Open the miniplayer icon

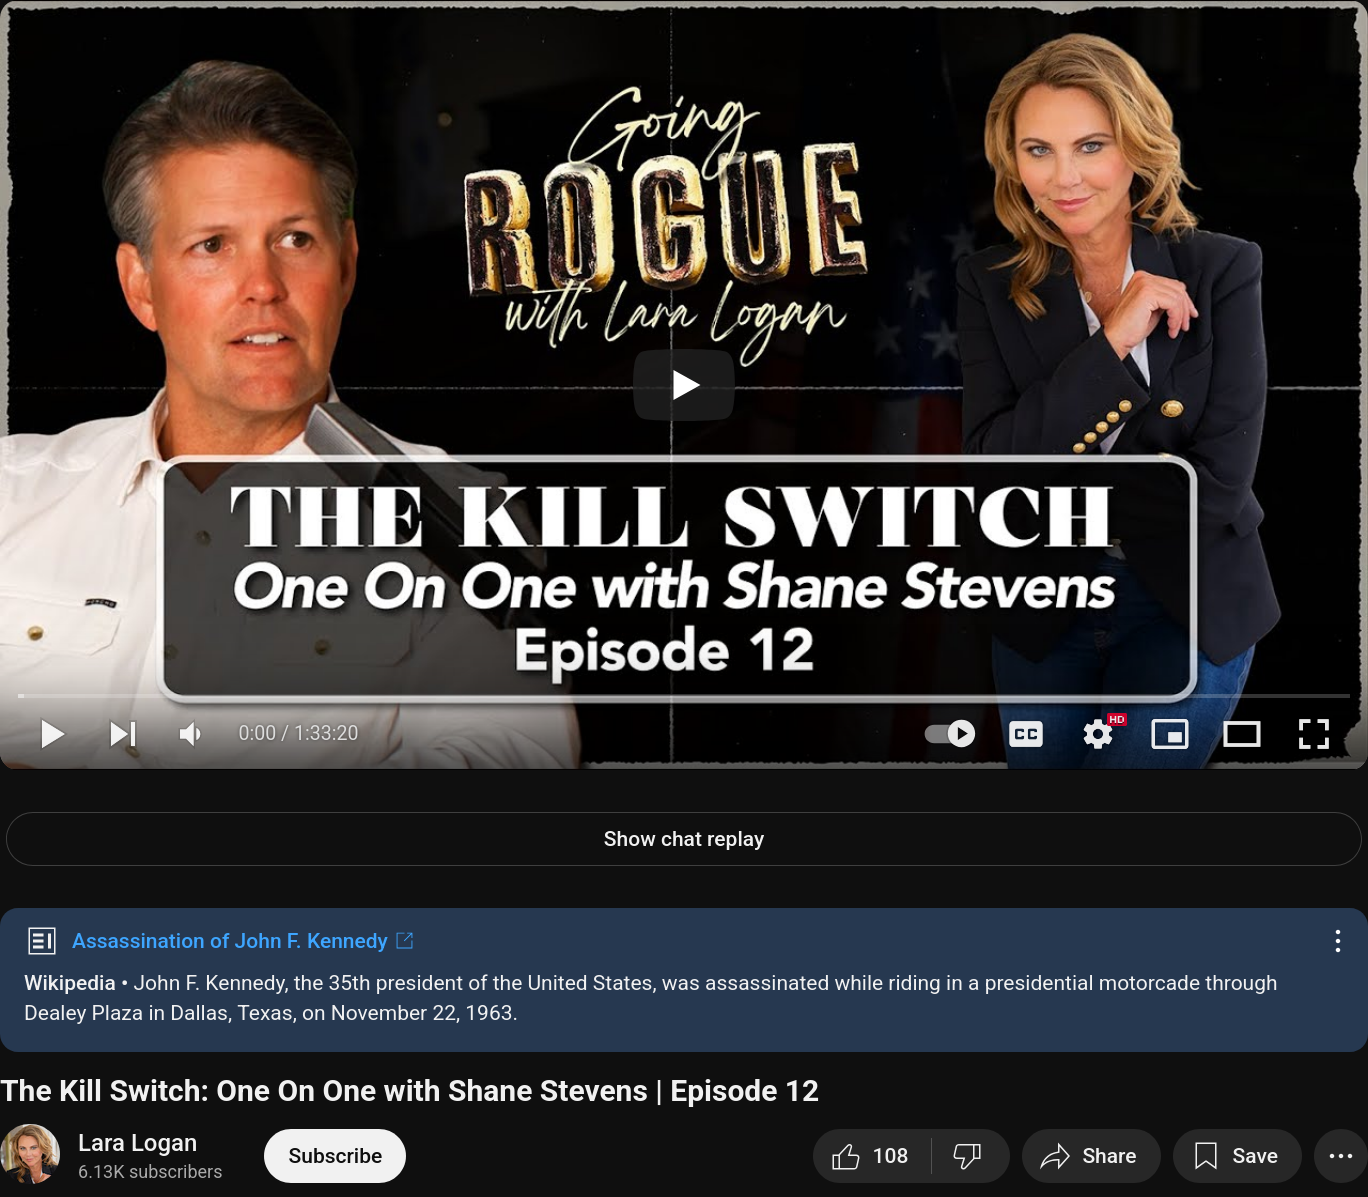tap(1170, 734)
